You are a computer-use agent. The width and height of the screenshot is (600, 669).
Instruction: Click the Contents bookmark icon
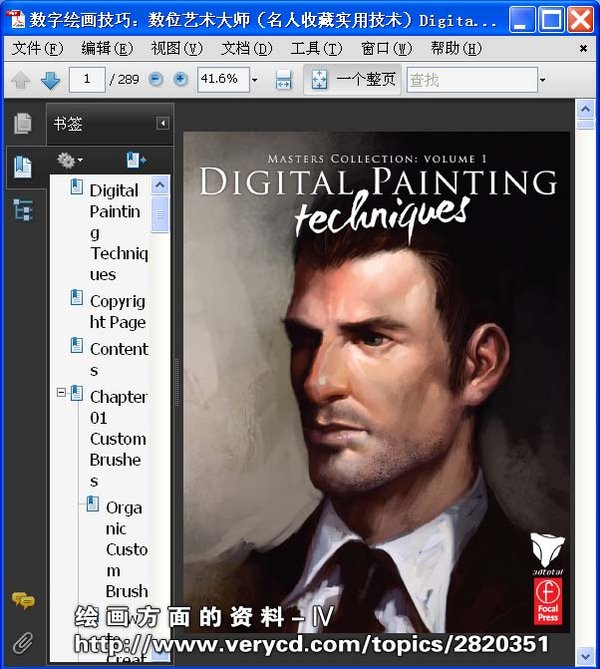point(77,345)
